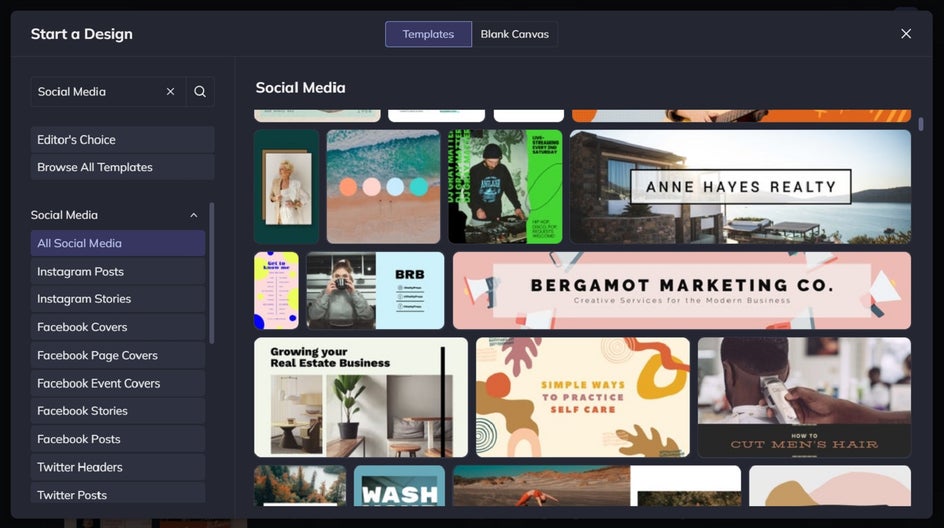Screen dimensions: 944x528
Task: Open Browse All Templates
Action: point(122,167)
